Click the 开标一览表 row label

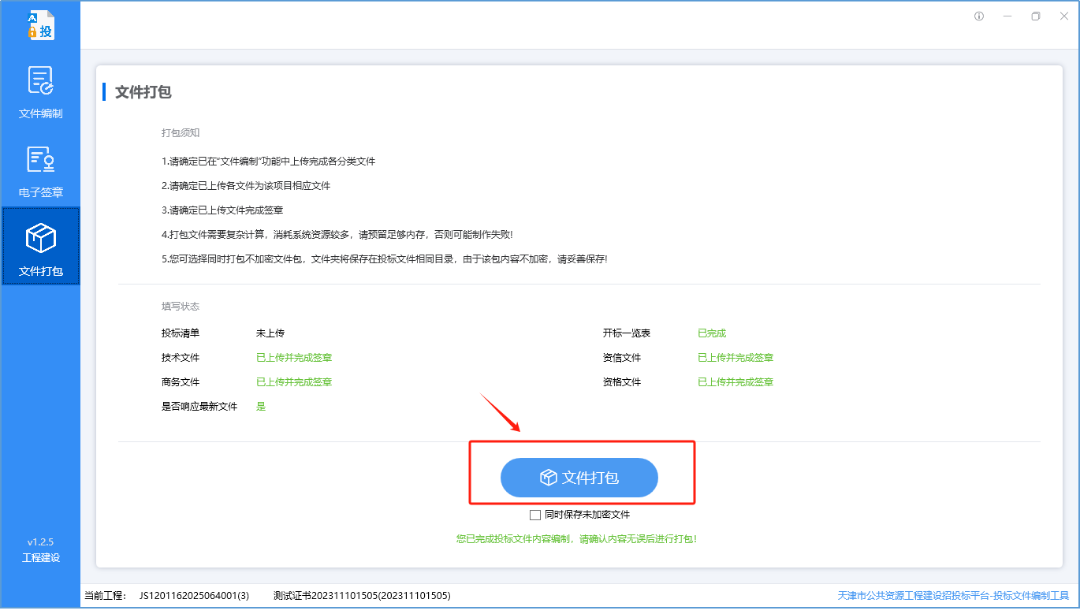click(626, 333)
